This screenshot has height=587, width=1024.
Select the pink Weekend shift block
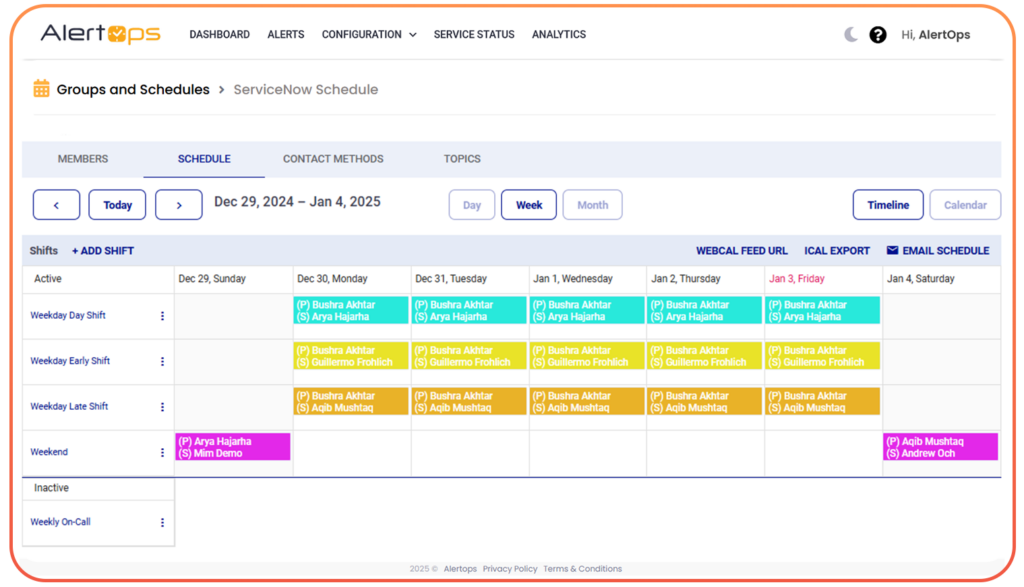(x=232, y=446)
